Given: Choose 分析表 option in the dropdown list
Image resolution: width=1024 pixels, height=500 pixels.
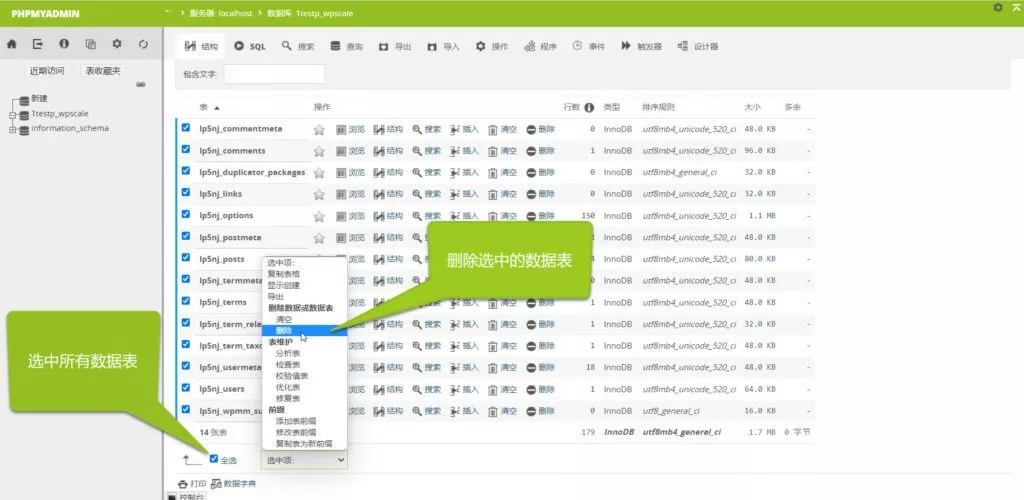Looking at the screenshot, I should coord(304,353).
